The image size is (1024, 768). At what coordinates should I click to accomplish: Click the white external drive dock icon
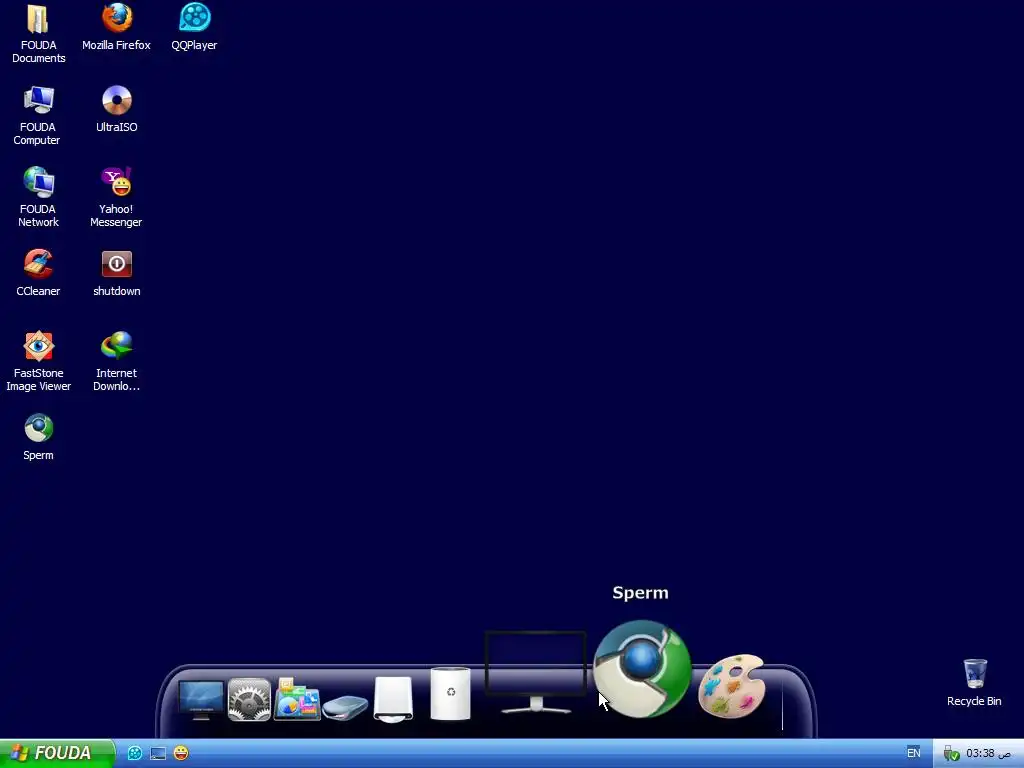[x=393, y=699]
